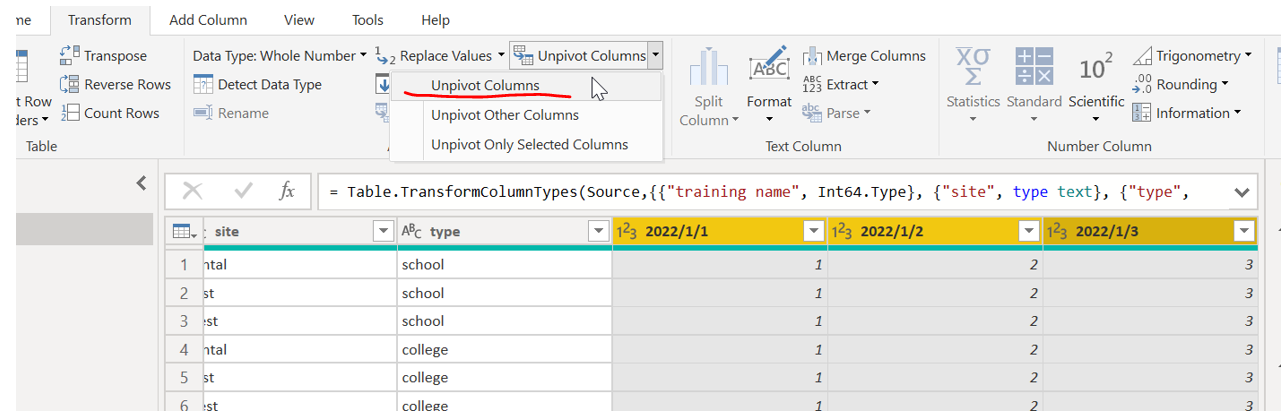Click the arrow beside Unpivot Columns button
This screenshot has height=414, width=1281.
pyautogui.click(x=655, y=56)
